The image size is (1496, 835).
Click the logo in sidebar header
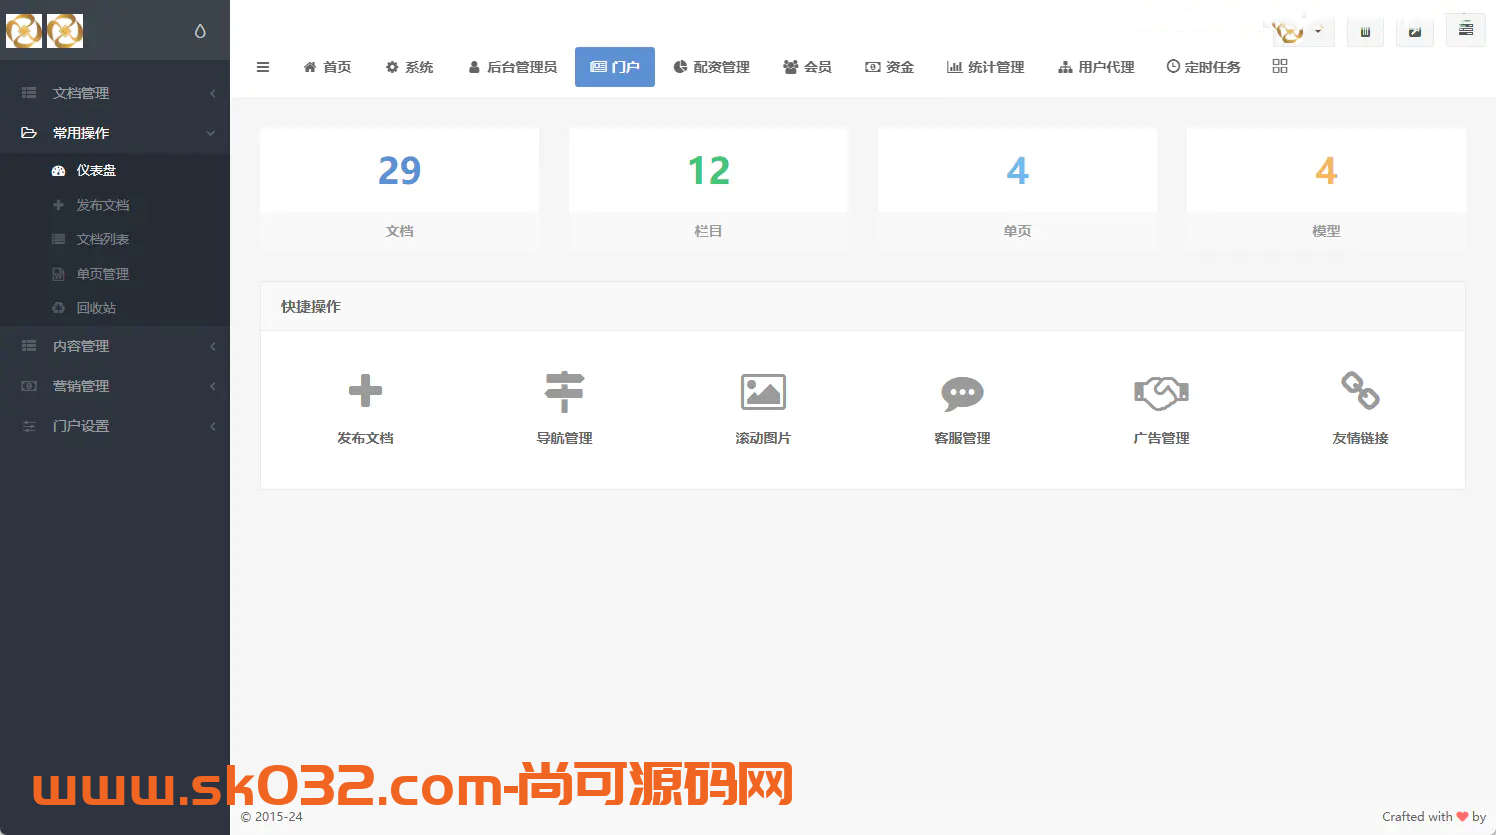(x=45, y=31)
